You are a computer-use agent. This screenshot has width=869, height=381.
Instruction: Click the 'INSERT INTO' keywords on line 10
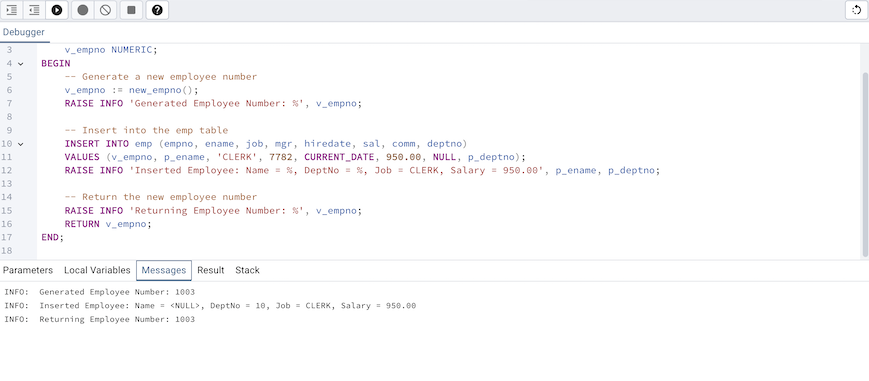click(x=96, y=144)
